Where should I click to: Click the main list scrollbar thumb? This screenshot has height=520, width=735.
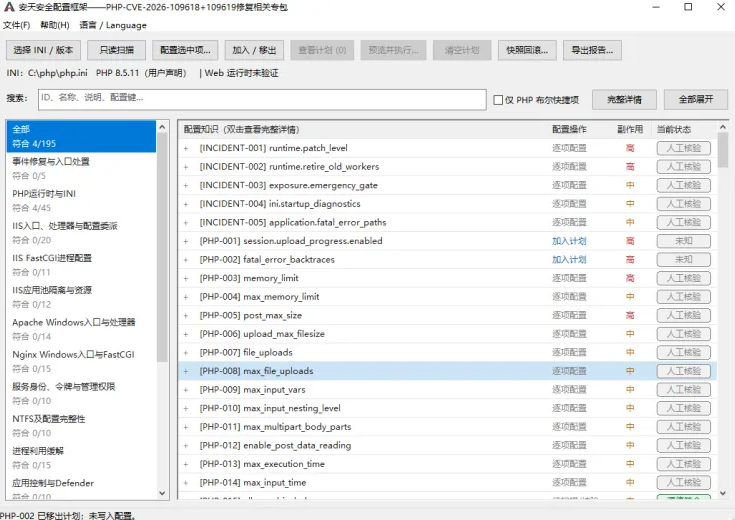[723, 150]
